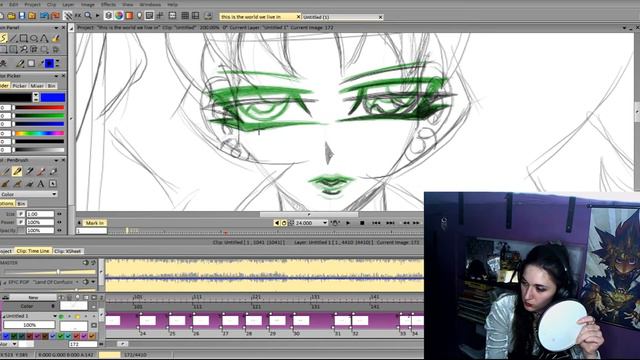Open the Windows menu
Screen dimensions: 640x360
coord(150,4)
